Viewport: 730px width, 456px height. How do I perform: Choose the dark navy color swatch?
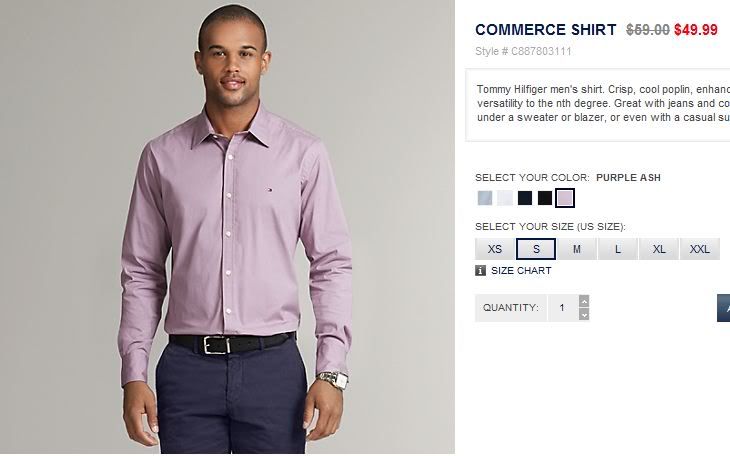point(525,198)
